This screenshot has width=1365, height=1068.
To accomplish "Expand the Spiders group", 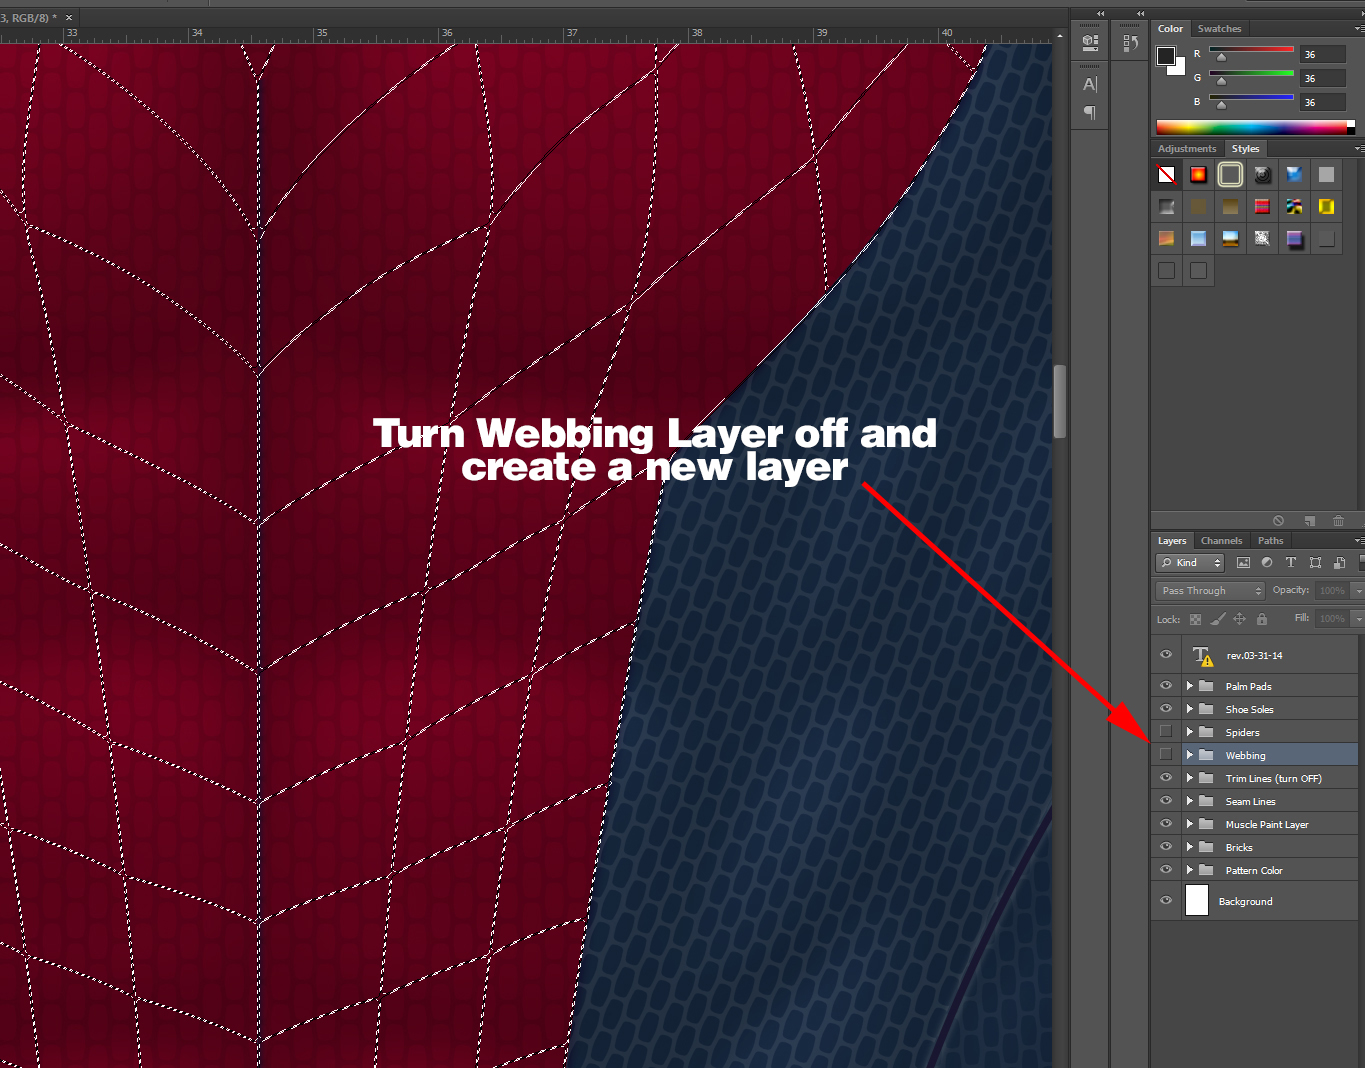I will coord(1190,732).
